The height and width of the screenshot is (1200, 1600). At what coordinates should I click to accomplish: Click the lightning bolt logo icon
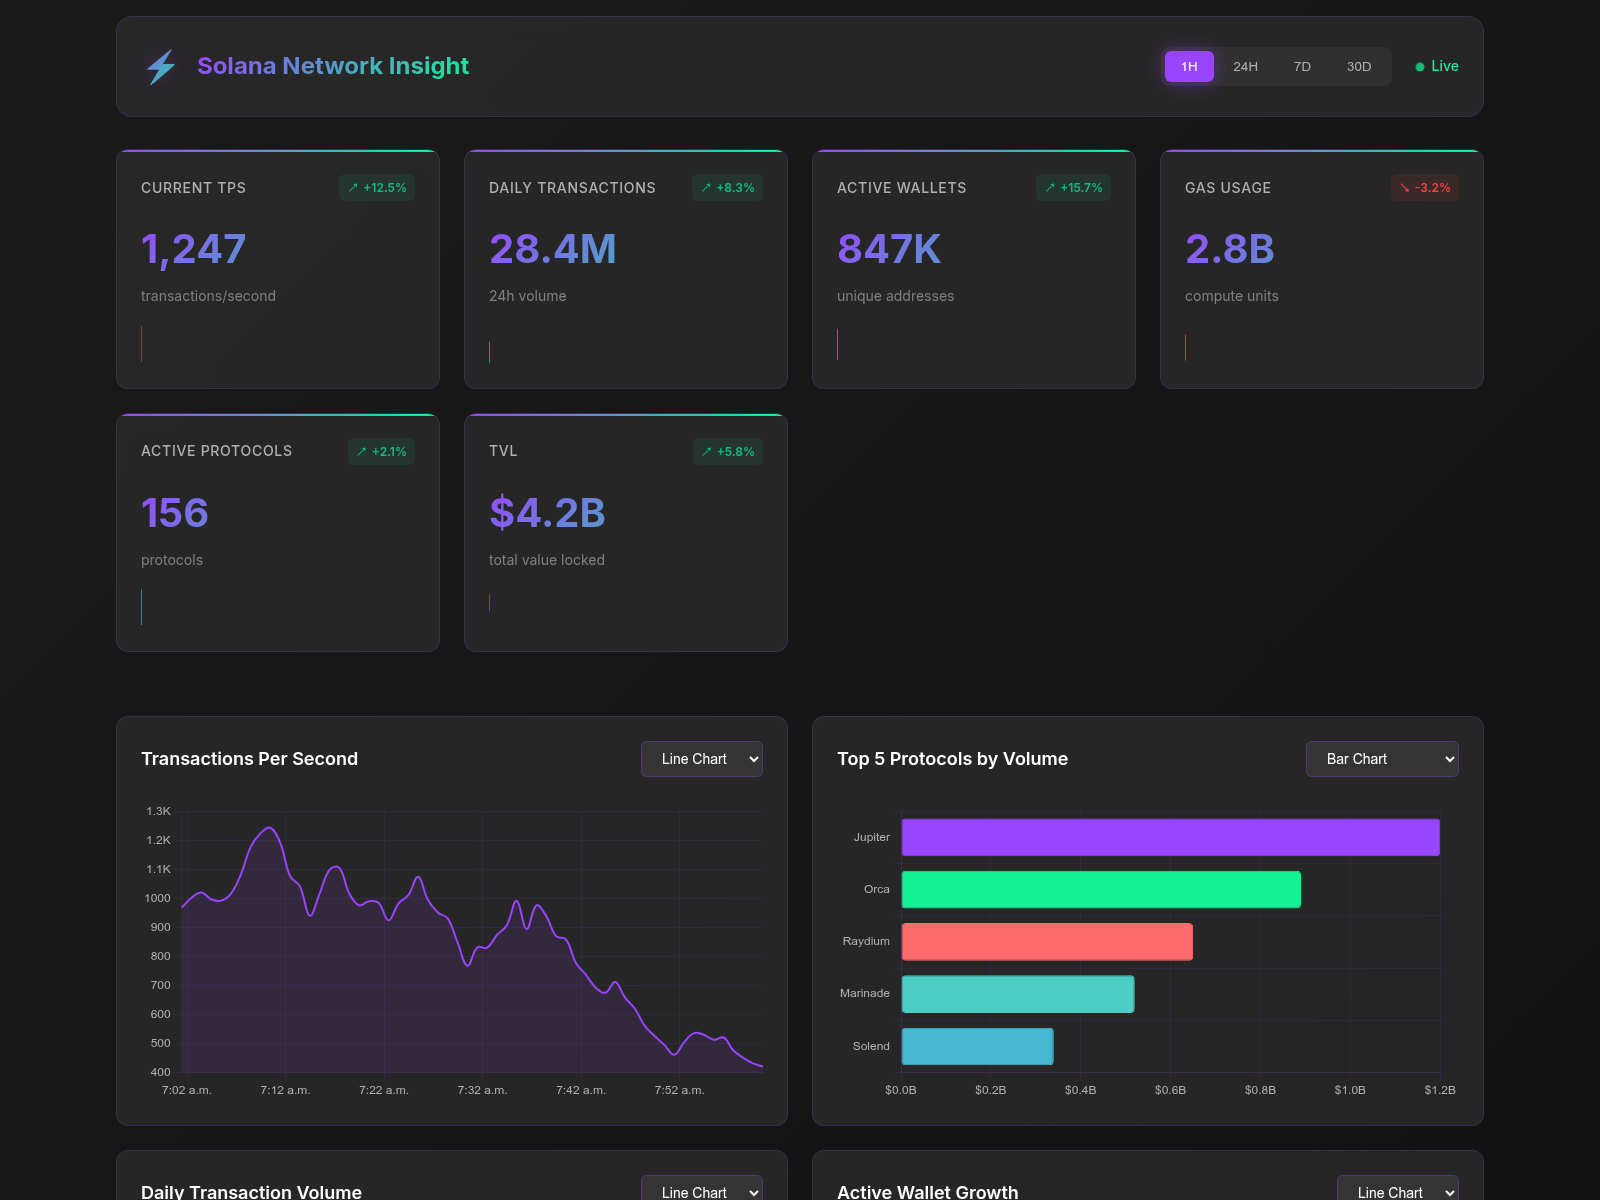tap(161, 67)
